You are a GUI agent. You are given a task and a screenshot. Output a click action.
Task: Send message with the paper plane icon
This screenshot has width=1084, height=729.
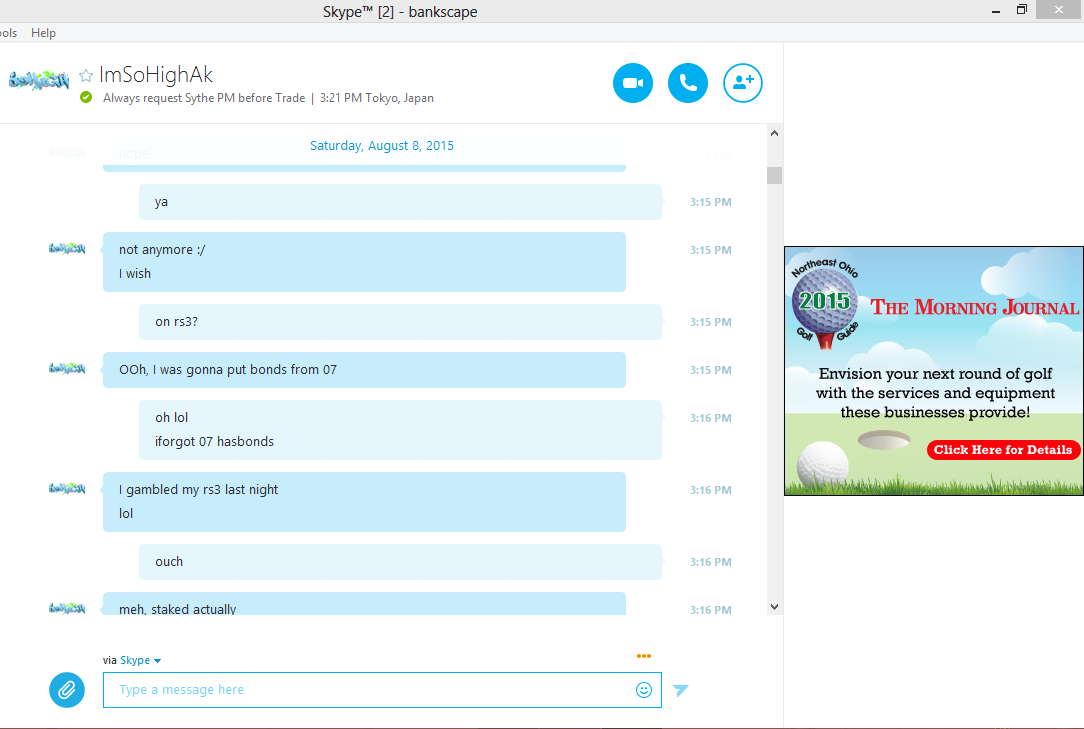[x=680, y=690]
